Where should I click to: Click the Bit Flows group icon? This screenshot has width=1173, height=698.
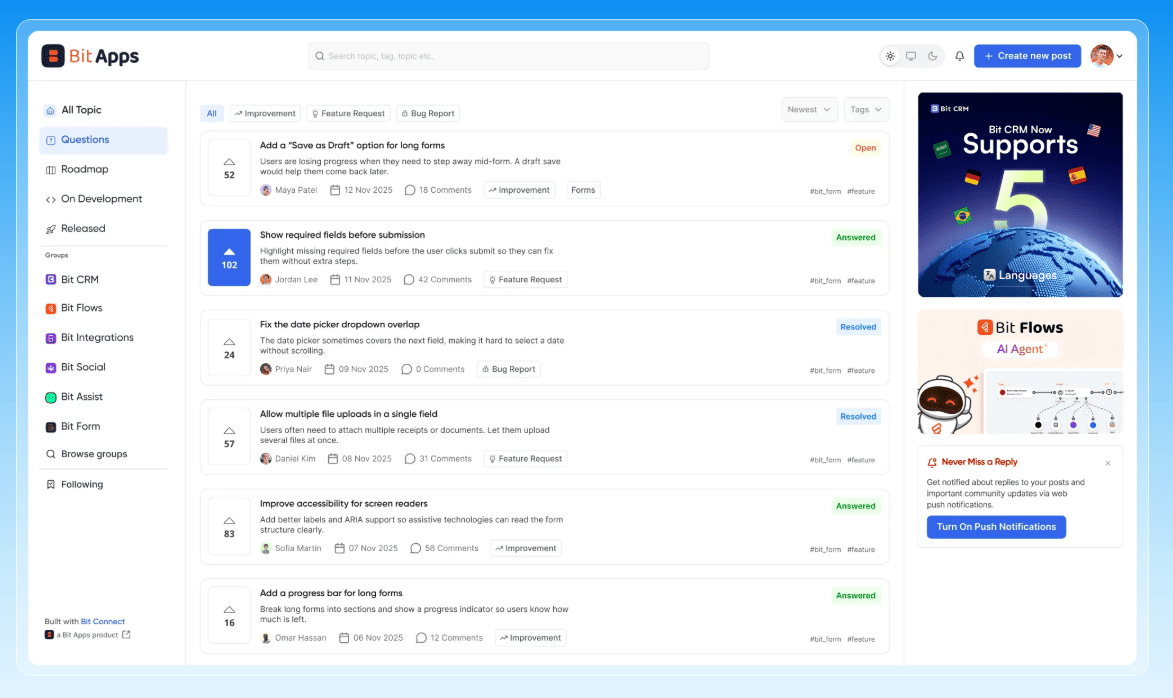(x=51, y=308)
